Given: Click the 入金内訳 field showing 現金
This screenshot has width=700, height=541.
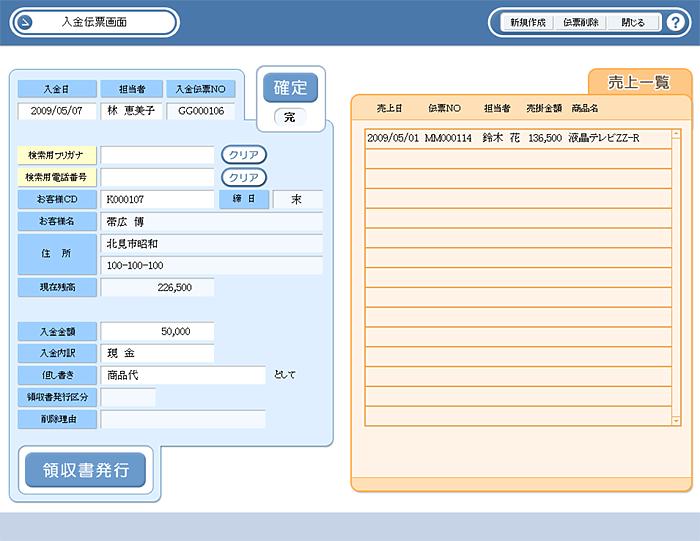Looking at the screenshot, I should (157, 353).
